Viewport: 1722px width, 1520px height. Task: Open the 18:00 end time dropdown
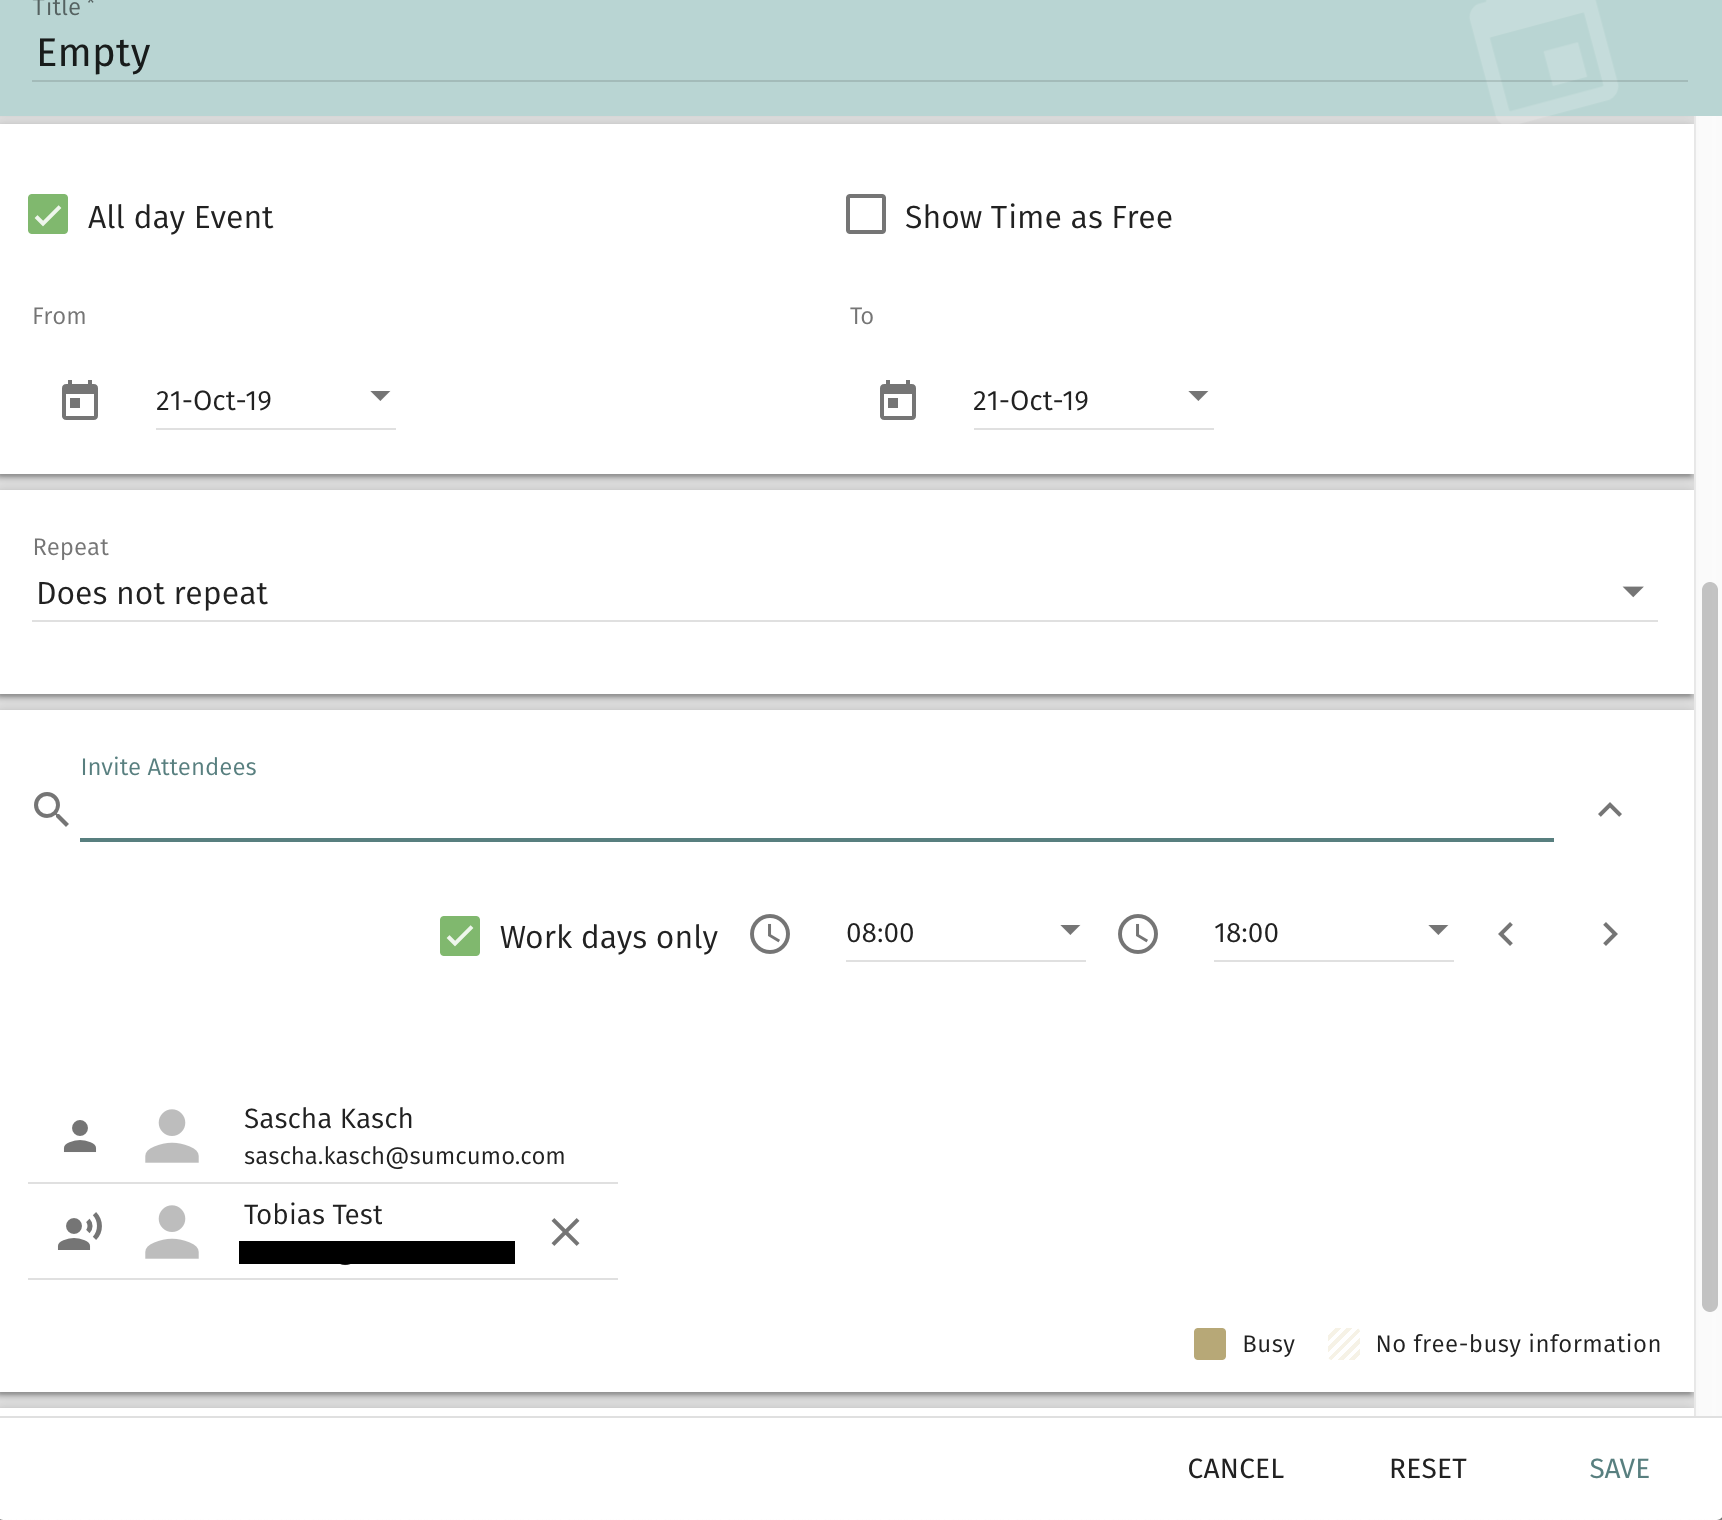[x=1437, y=931]
